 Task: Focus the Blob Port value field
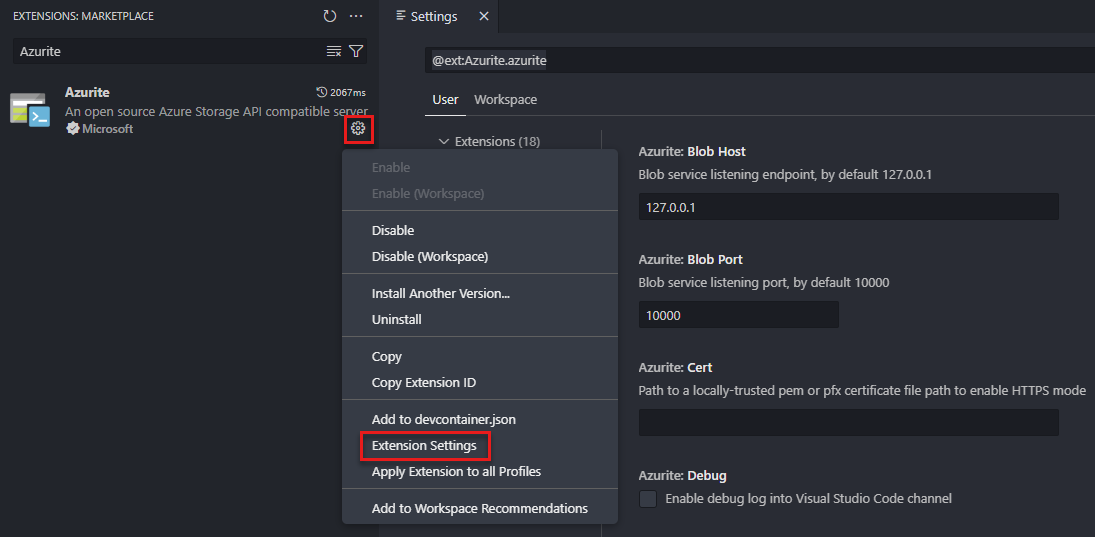(x=739, y=315)
